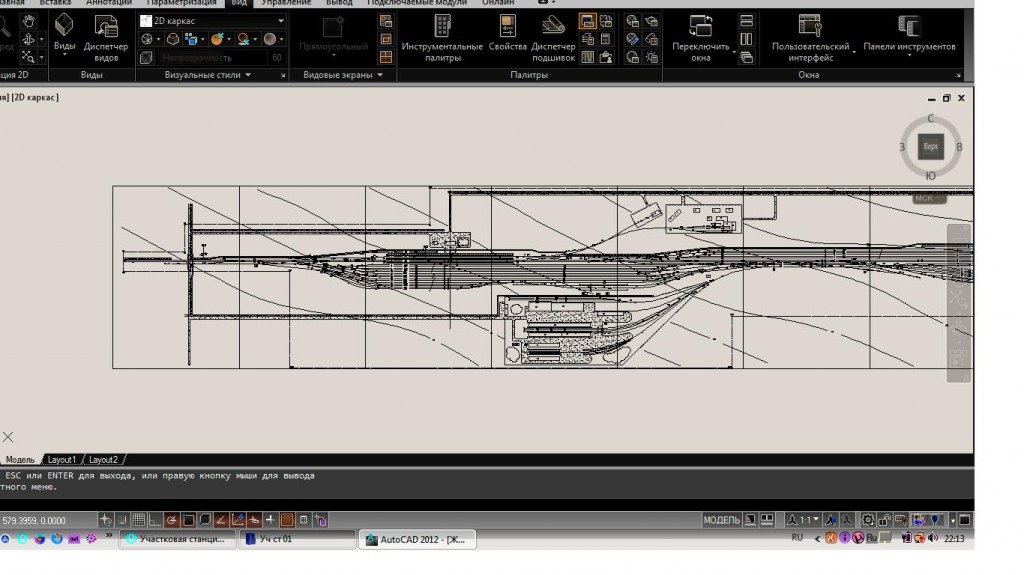
Task: Switch to the Layout2 tab
Action: coord(103,459)
